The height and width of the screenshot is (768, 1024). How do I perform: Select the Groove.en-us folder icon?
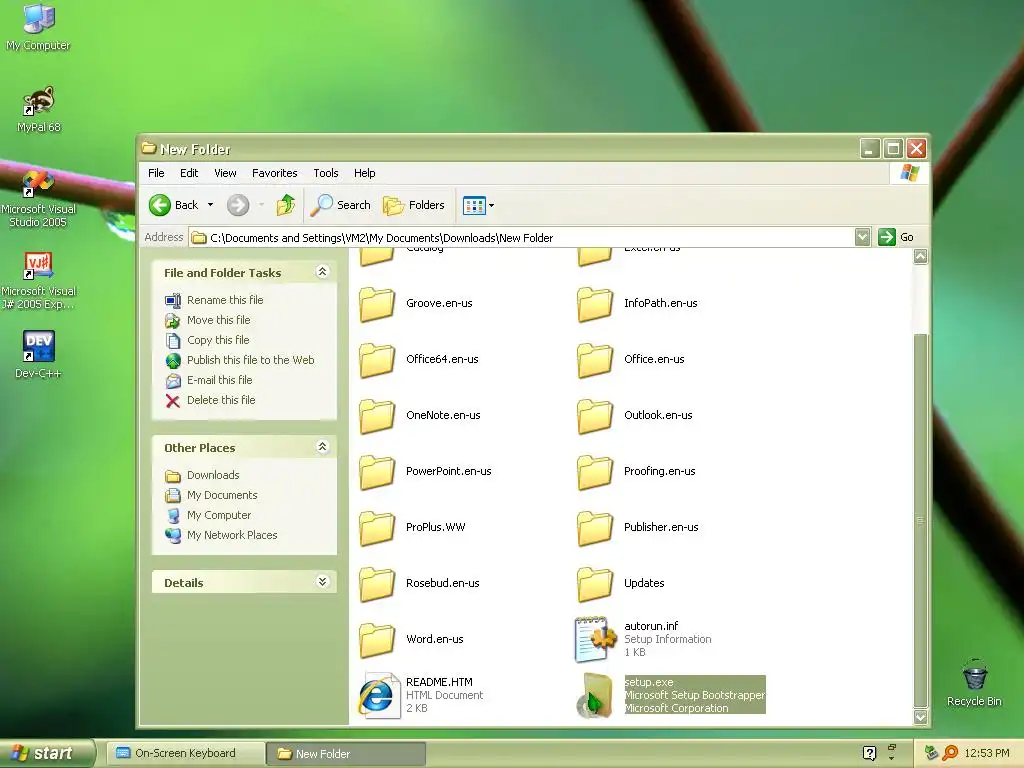pyautogui.click(x=377, y=304)
